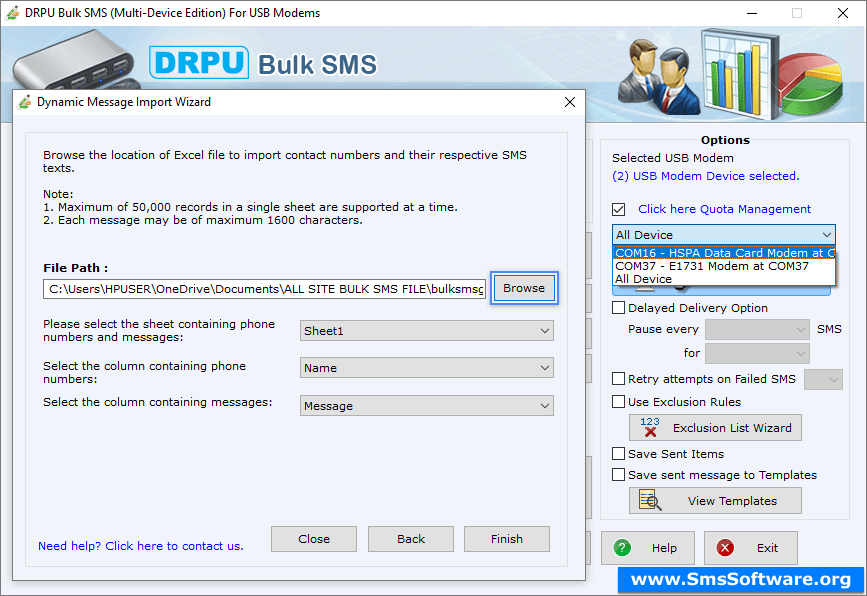Viewport: 867px width, 596px height.
Task: Open Click here Quota Management link
Action: coord(724,209)
